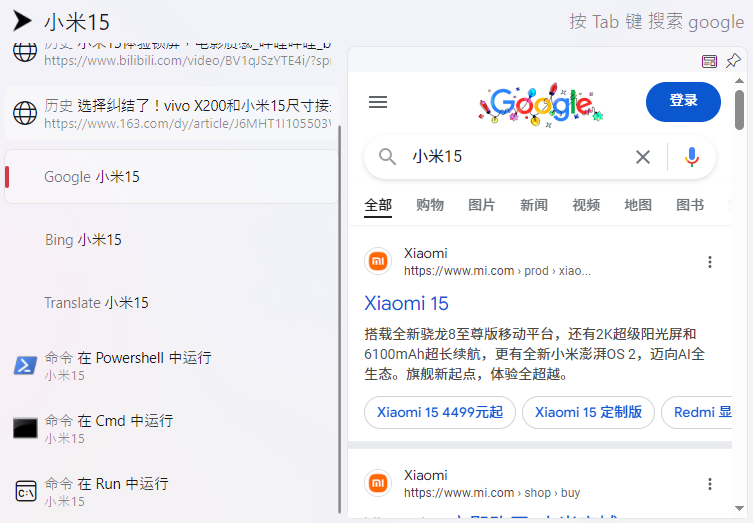The image size is (753, 523).
Task: Open preview in browser window icon
Action: tap(709, 61)
